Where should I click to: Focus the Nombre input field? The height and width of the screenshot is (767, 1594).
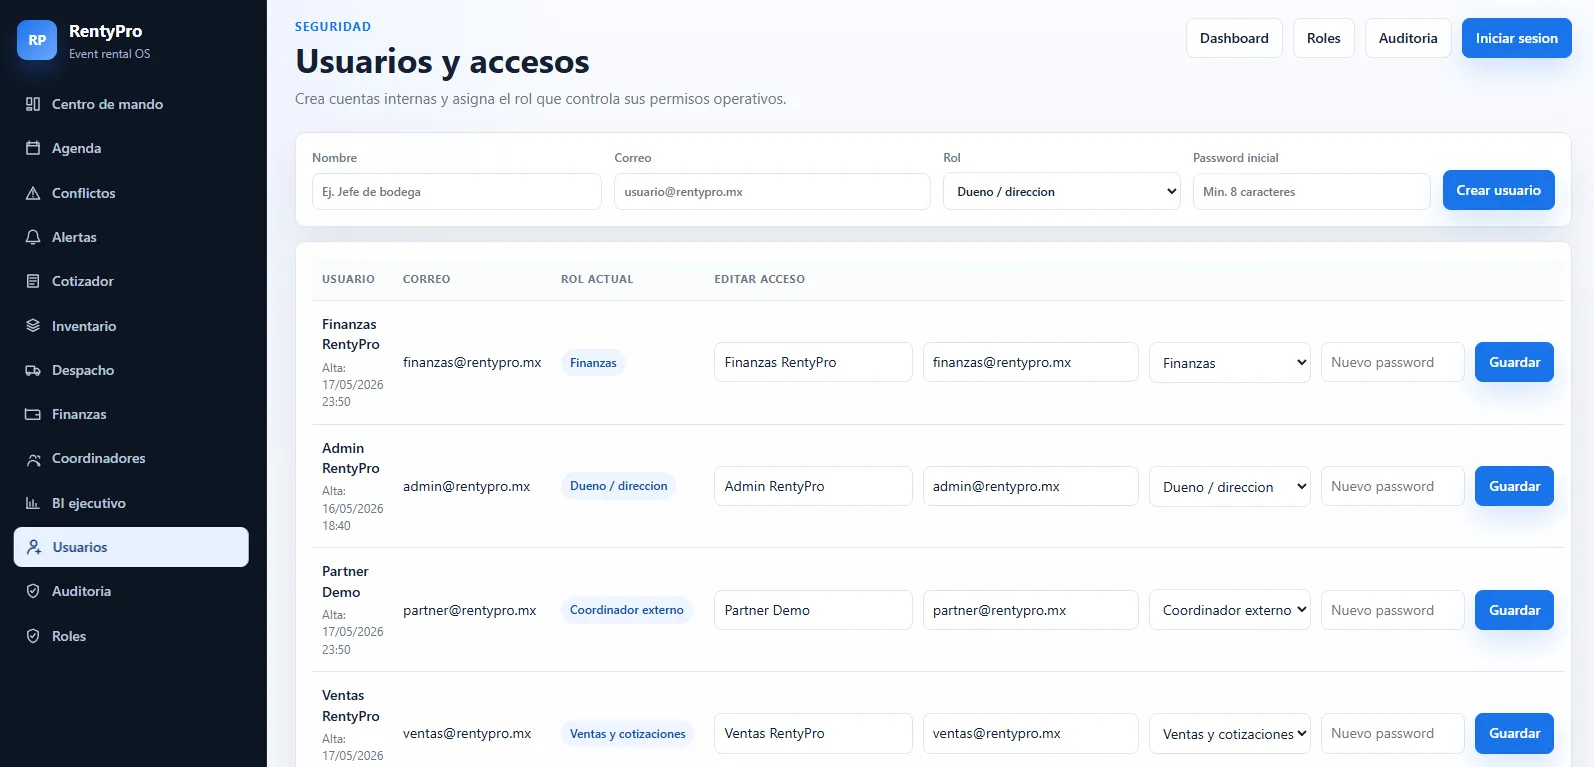457,191
